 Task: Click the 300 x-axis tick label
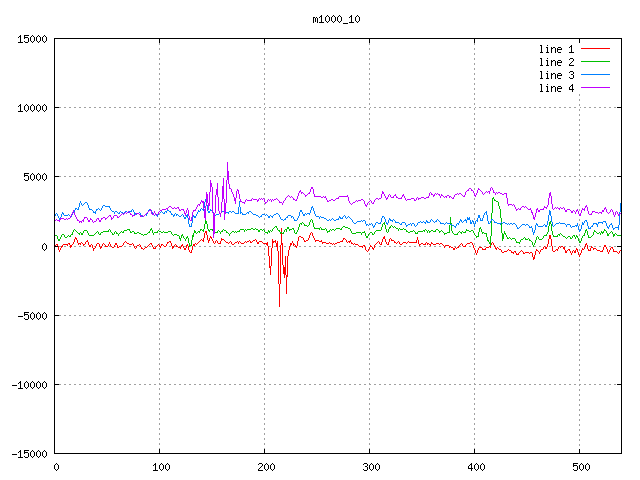point(370,467)
